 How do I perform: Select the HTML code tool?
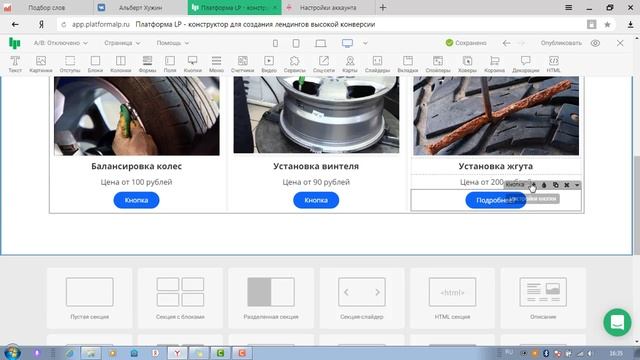(553, 64)
